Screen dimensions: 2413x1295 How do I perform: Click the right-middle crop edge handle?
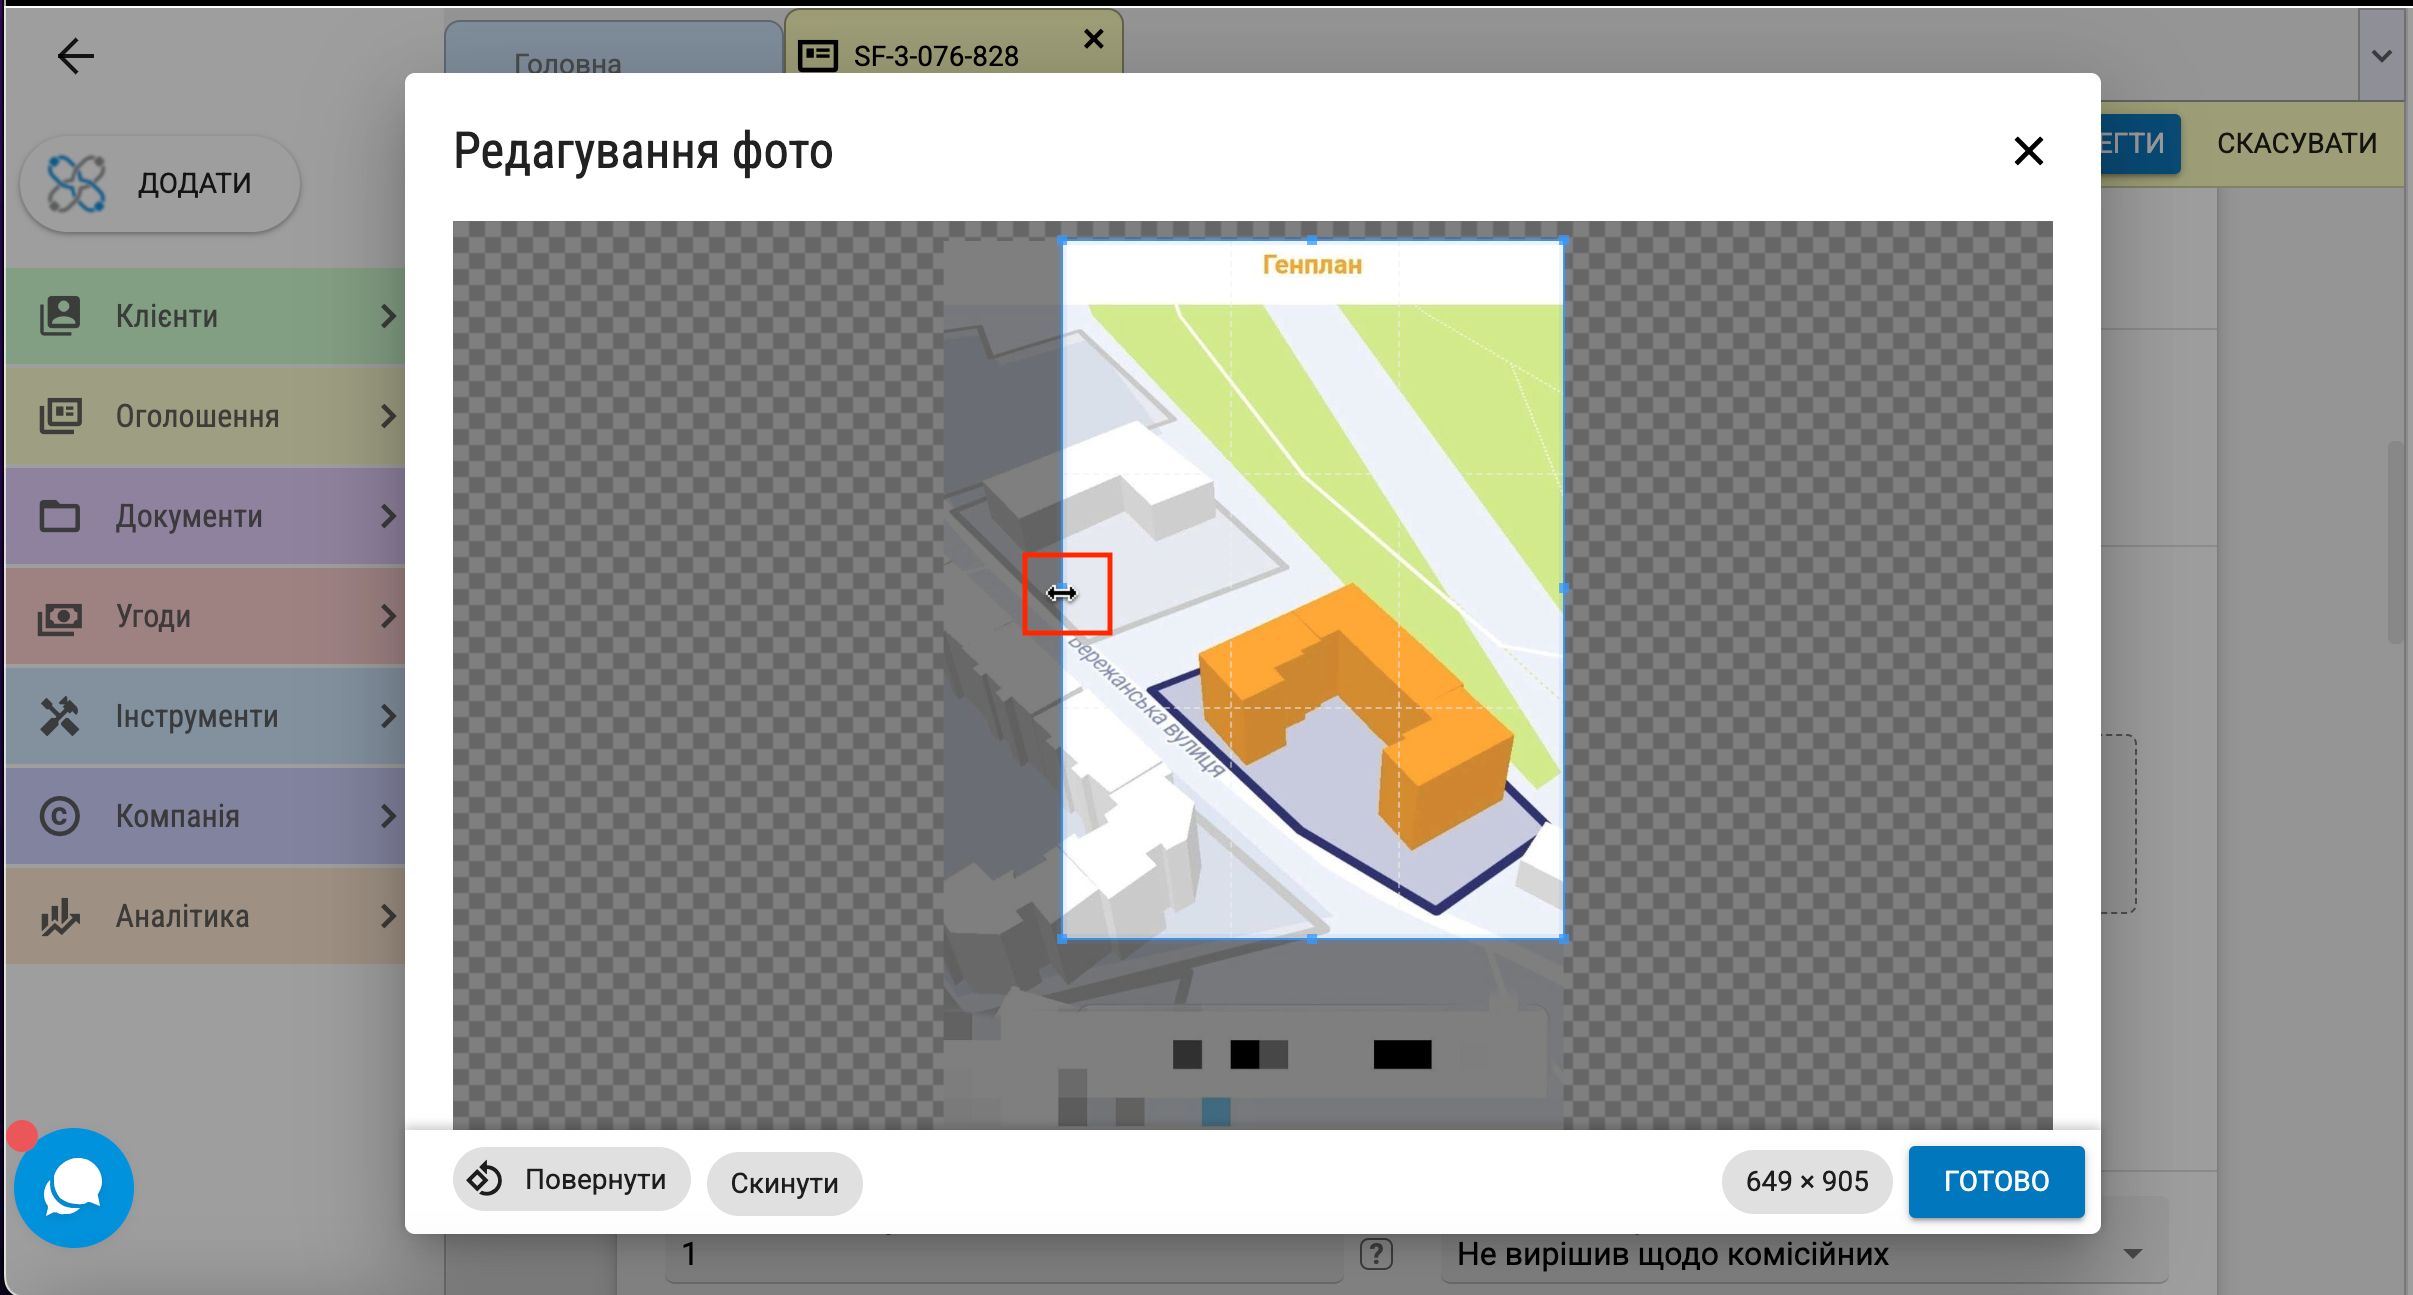(1563, 589)
